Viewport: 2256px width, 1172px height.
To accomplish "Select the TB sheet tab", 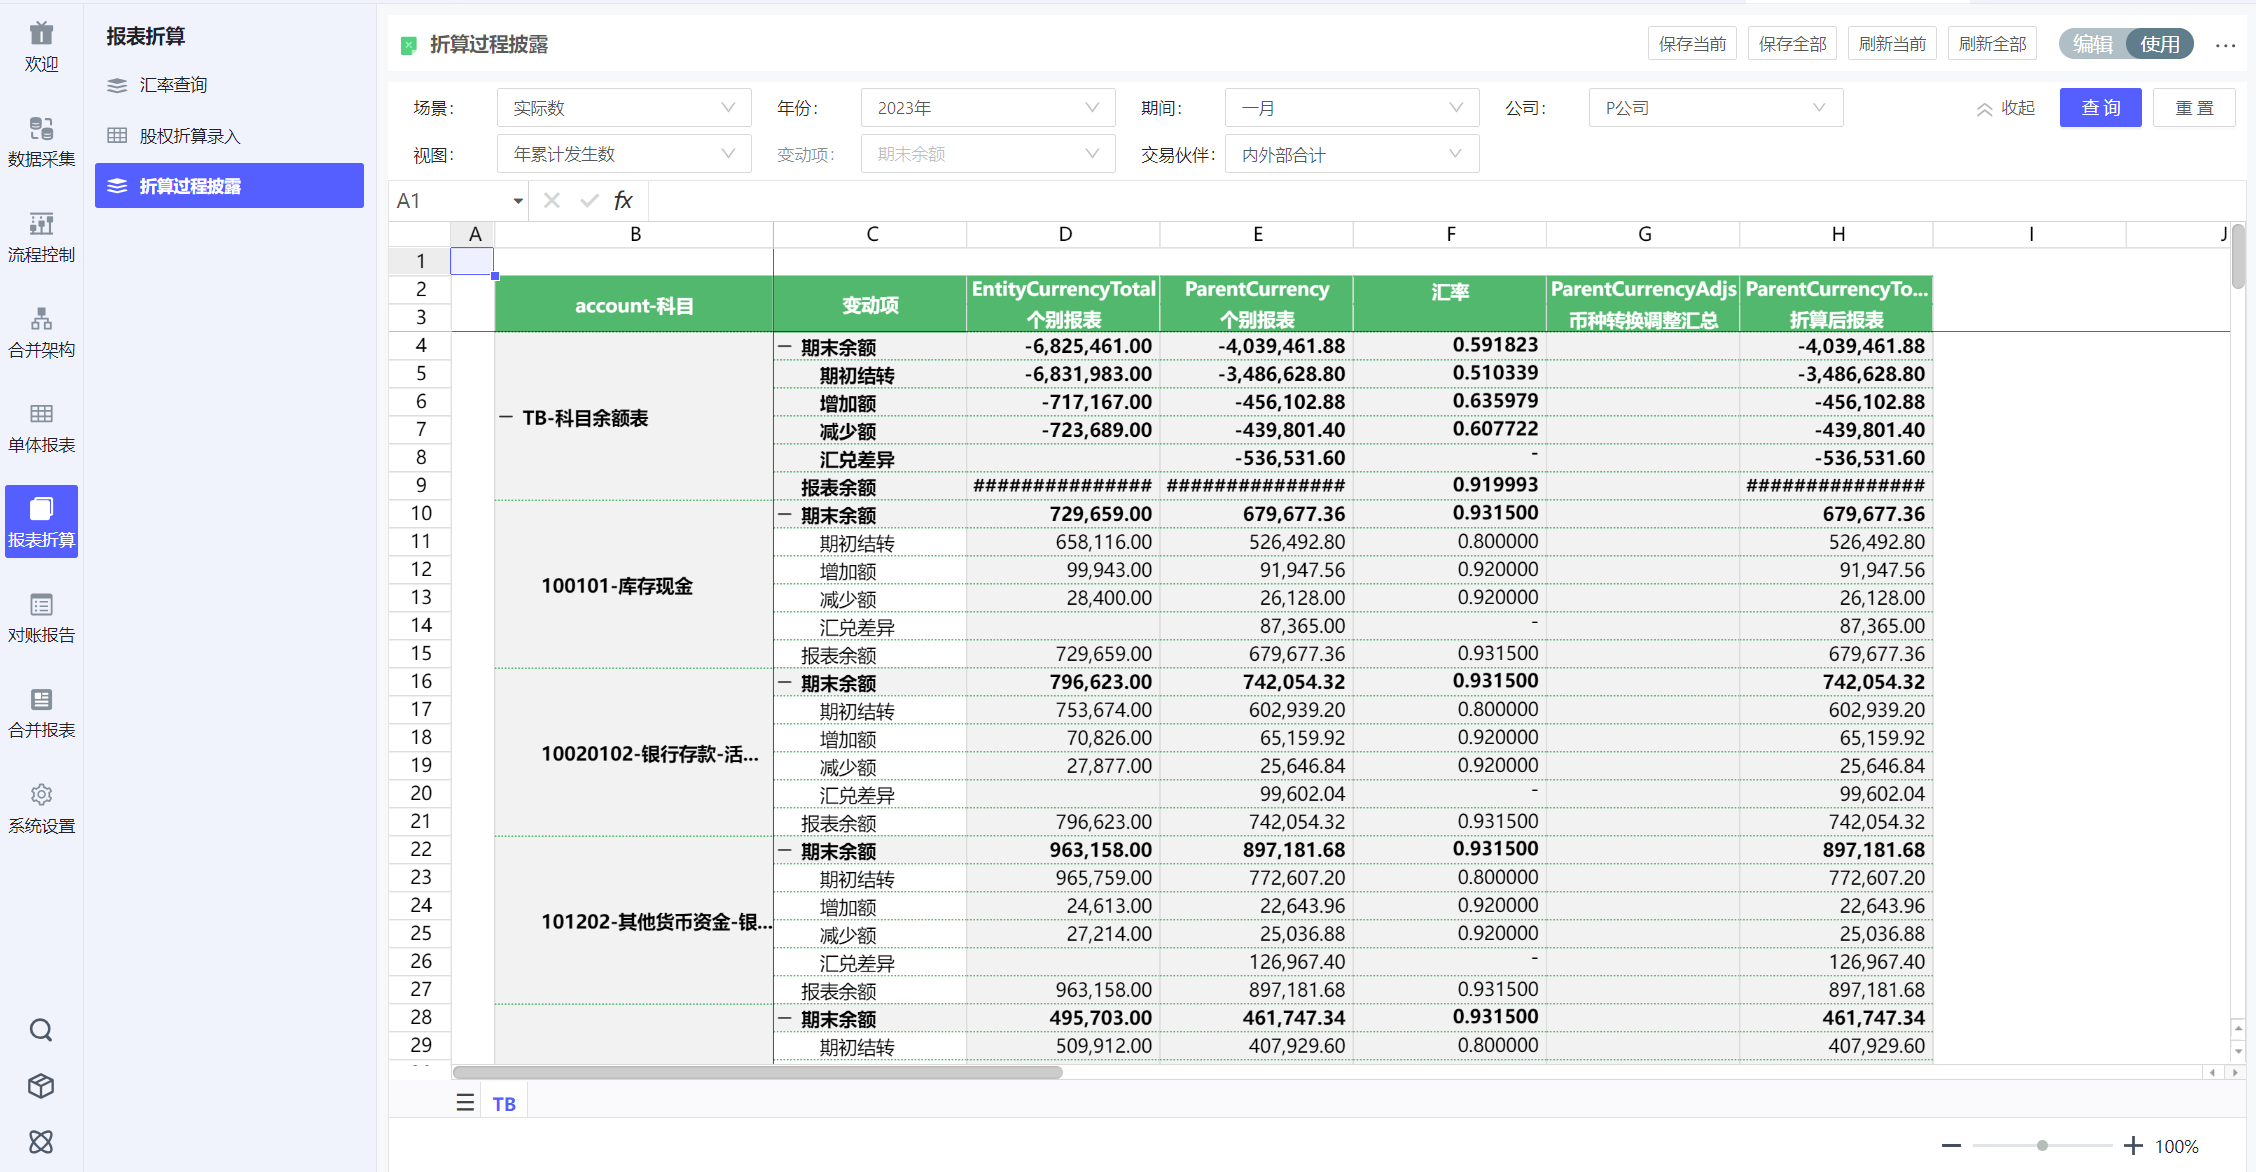I will (504, 1104).
